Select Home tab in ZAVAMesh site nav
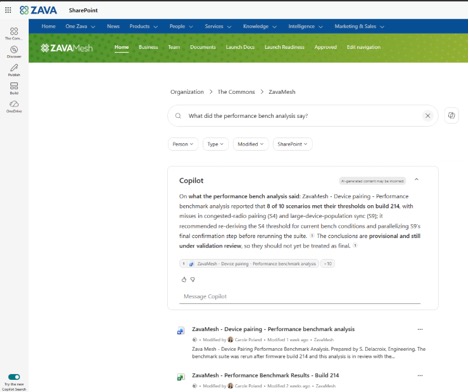The image size is (469, 392). point(121,47)
